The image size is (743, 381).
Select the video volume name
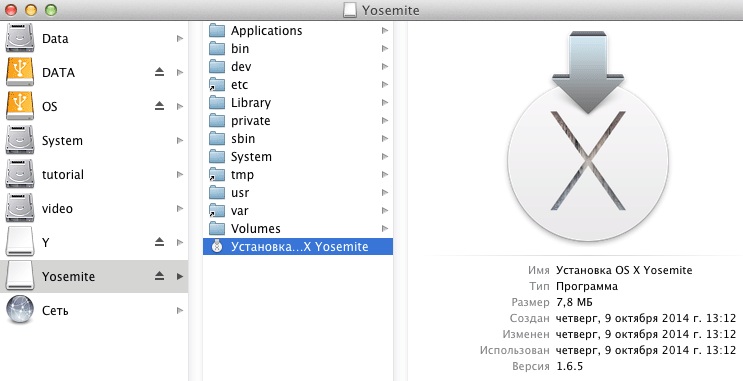57,209
